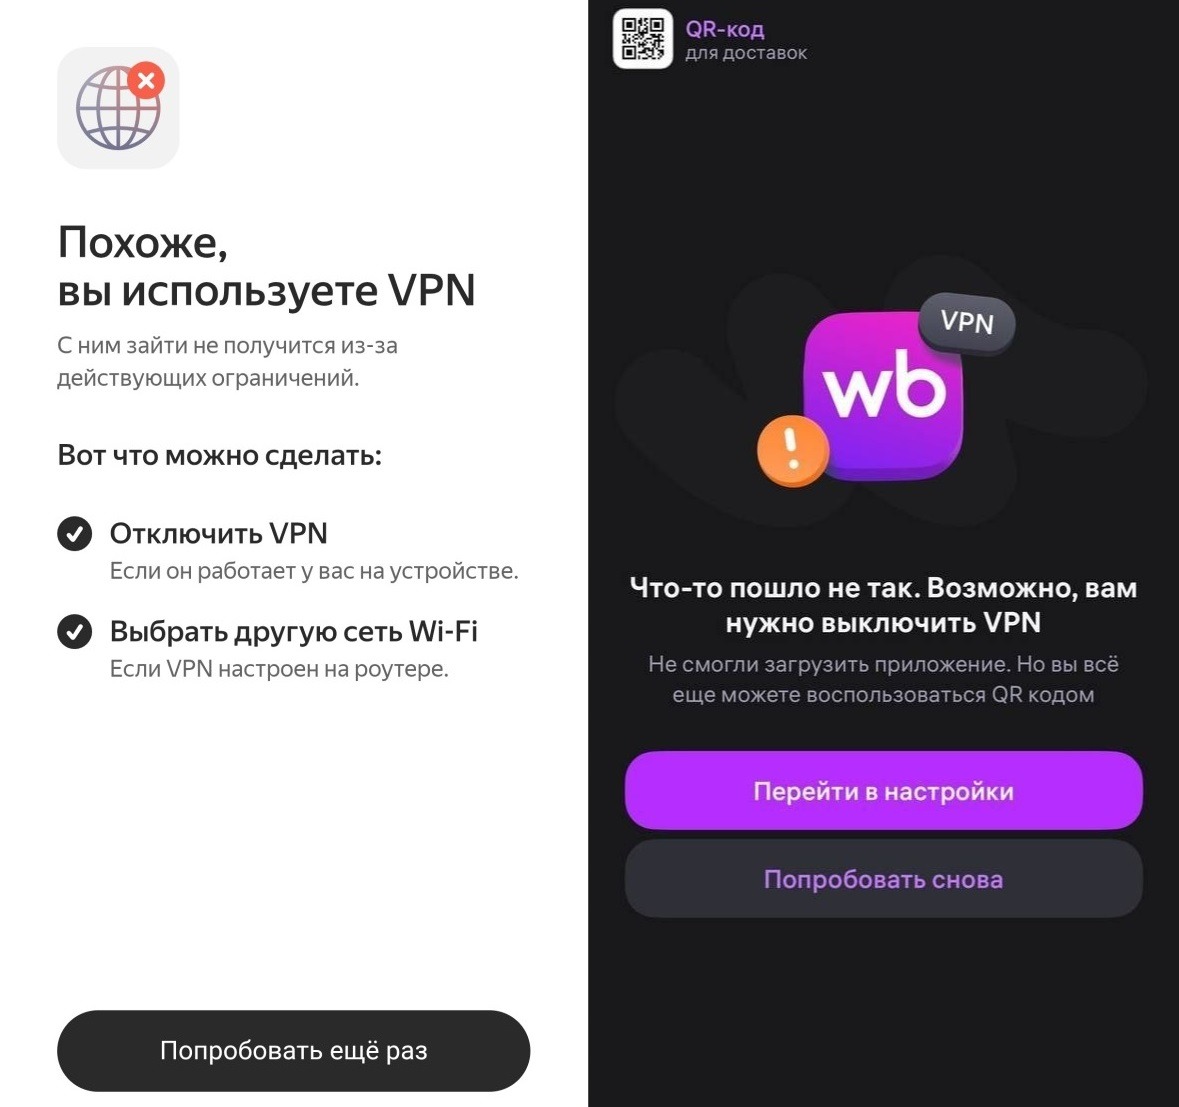
Task: Click the Похоже, вы используете VPN heading
Action: coord(266,266)
